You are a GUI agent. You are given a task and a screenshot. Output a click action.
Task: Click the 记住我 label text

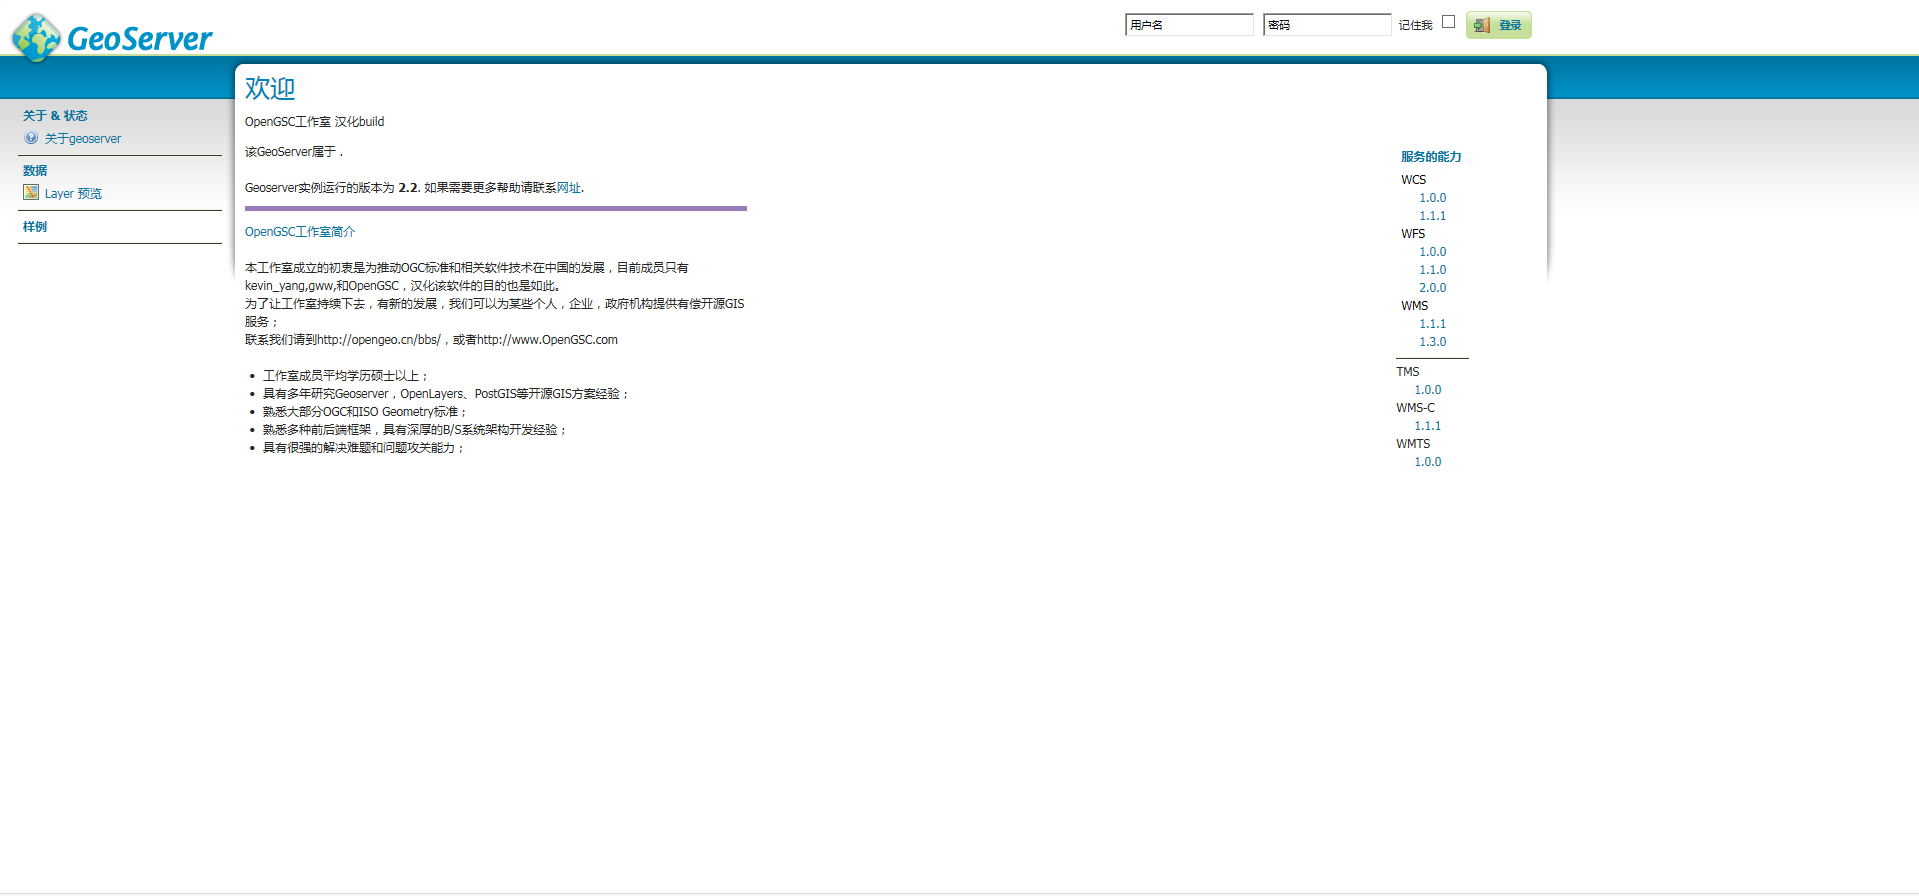tap(1415, 25)
